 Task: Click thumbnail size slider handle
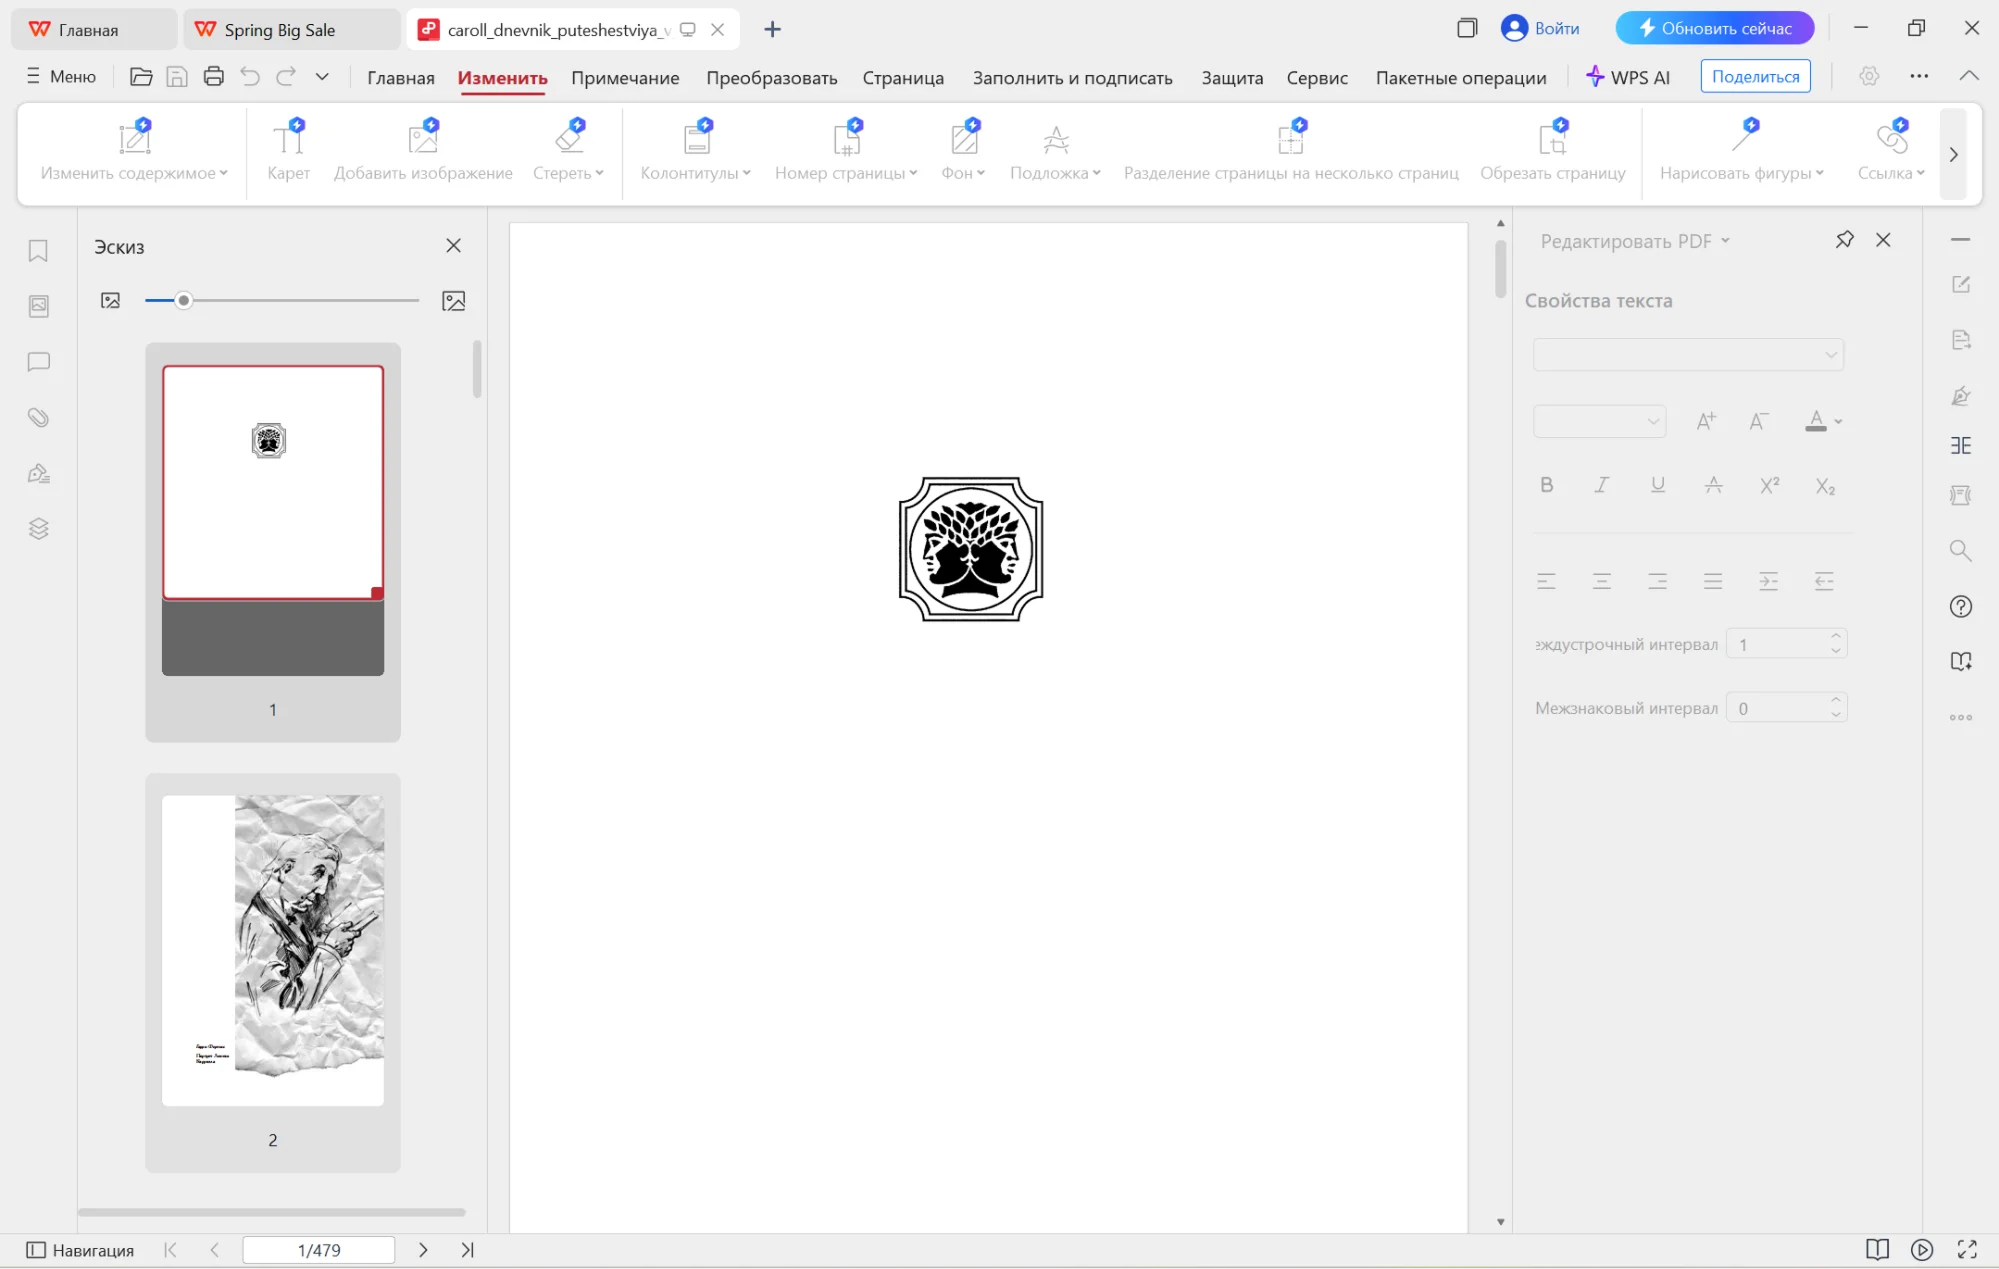[x=183, y=300]
